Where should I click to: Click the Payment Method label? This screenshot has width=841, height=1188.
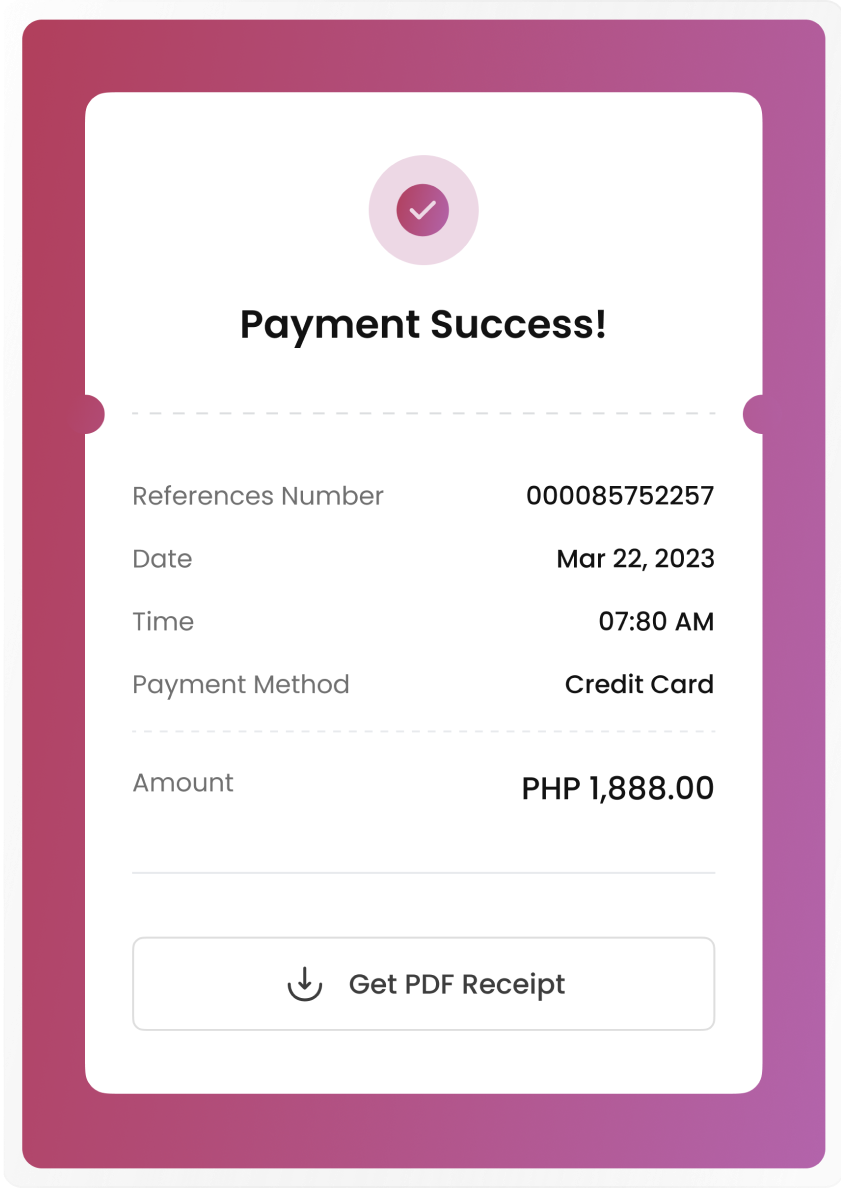click(x=241, y=684)
